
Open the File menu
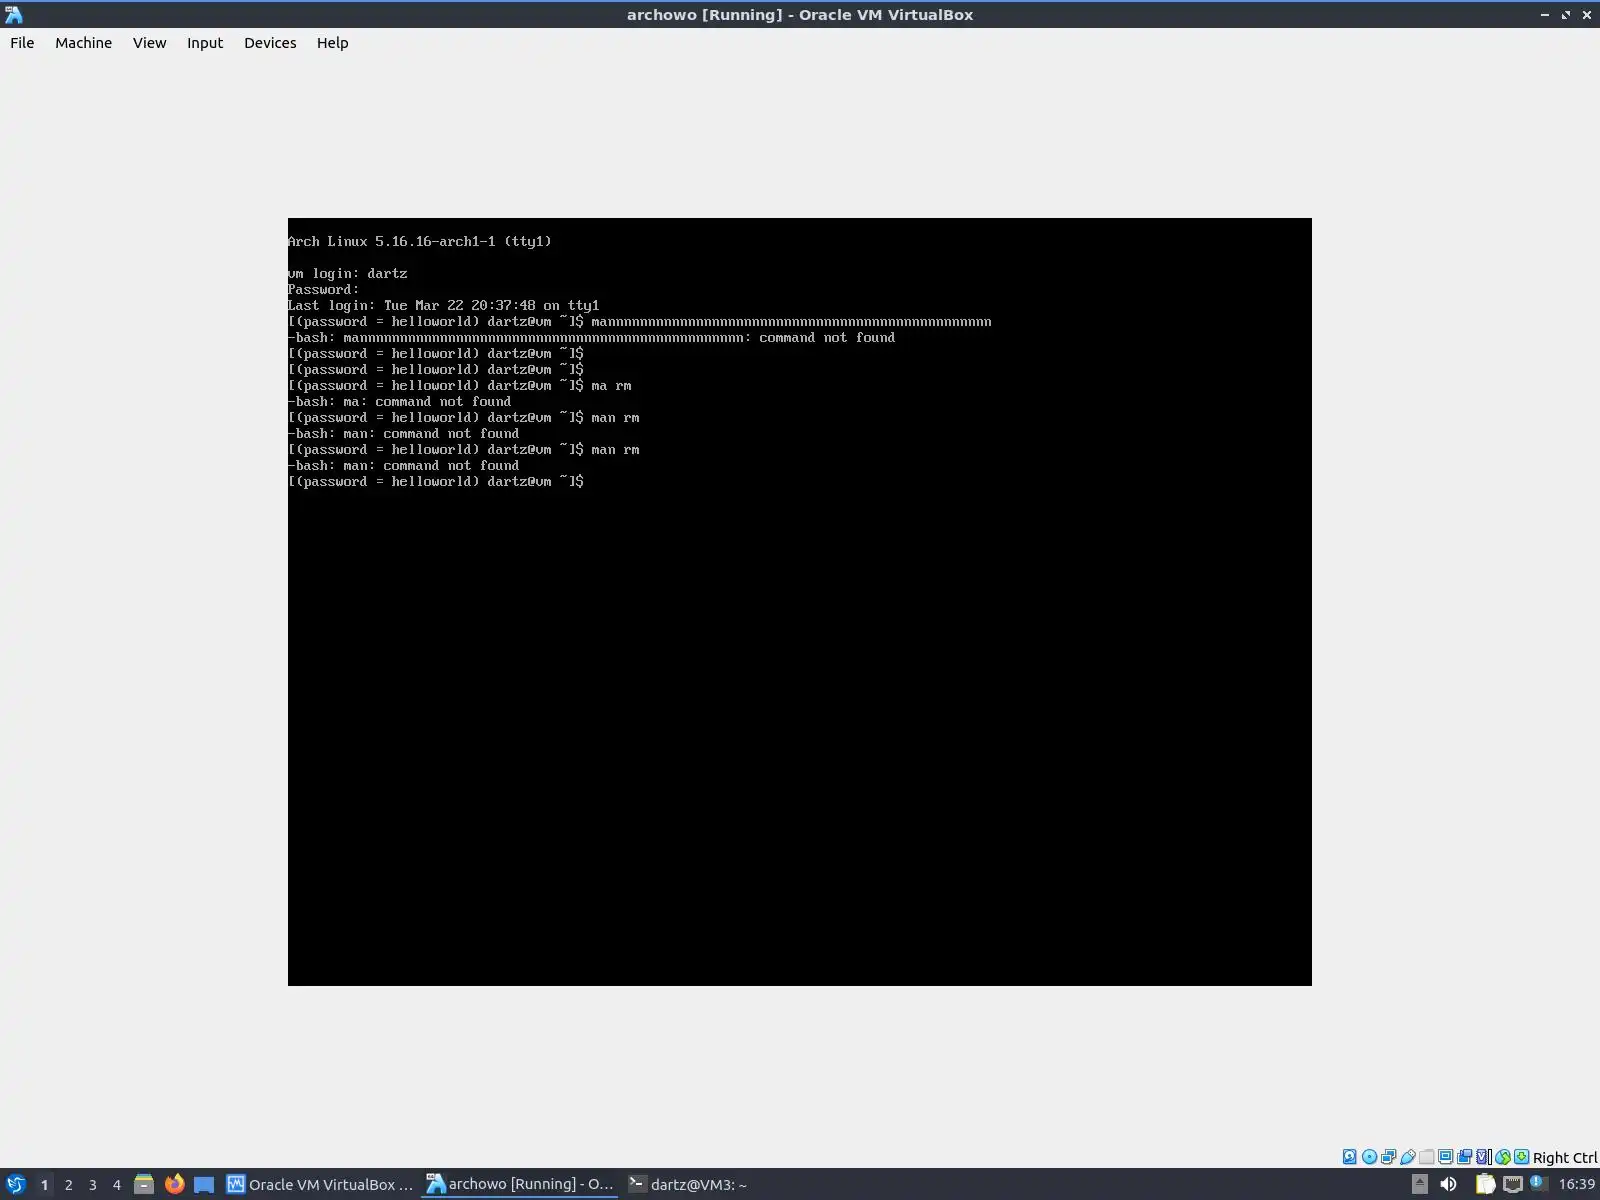coord(22,43)
